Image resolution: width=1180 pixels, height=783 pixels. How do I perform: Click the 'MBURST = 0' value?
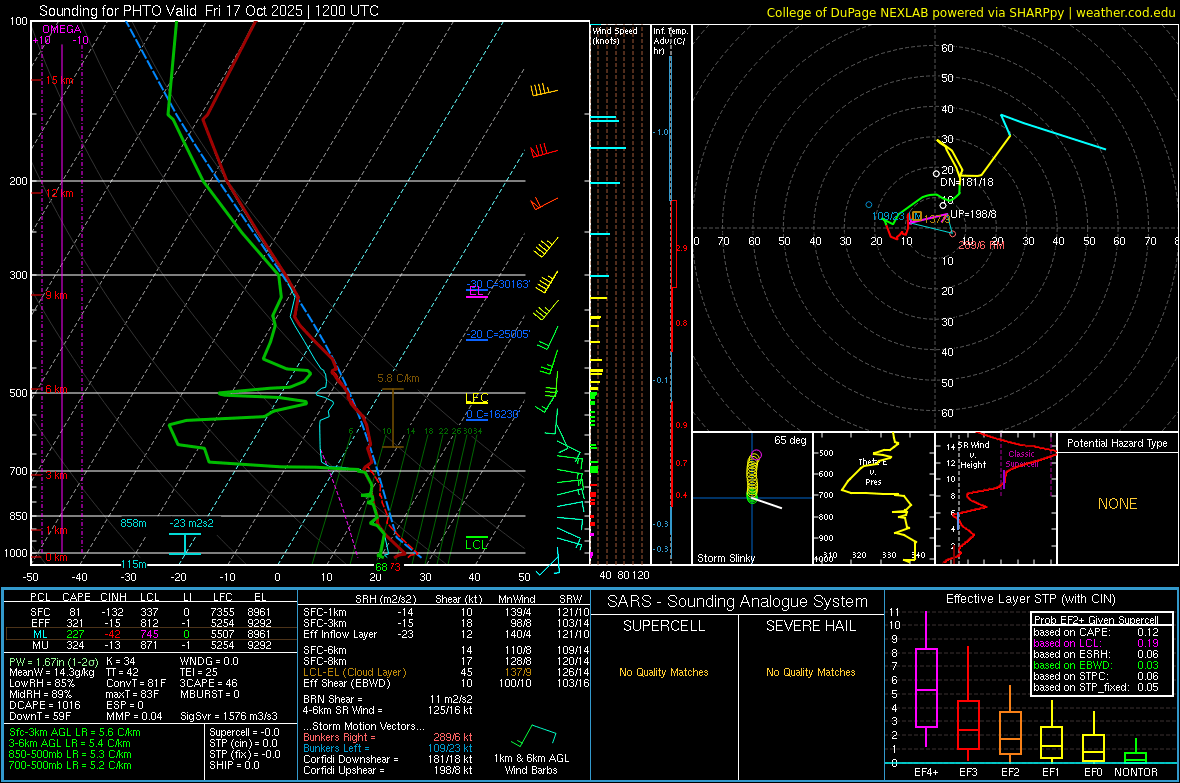pyautogui.click(x=210, y=694)
